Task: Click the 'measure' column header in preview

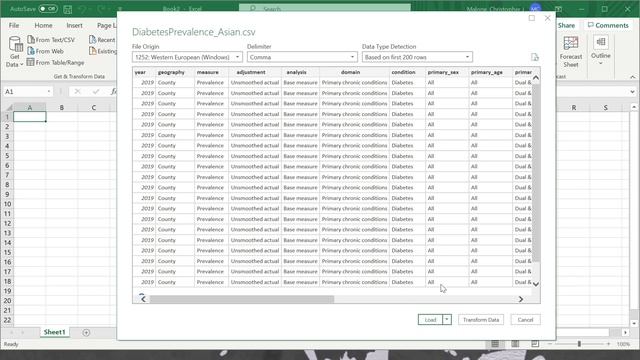Action: pyautogui.click(x=211, y=72)
